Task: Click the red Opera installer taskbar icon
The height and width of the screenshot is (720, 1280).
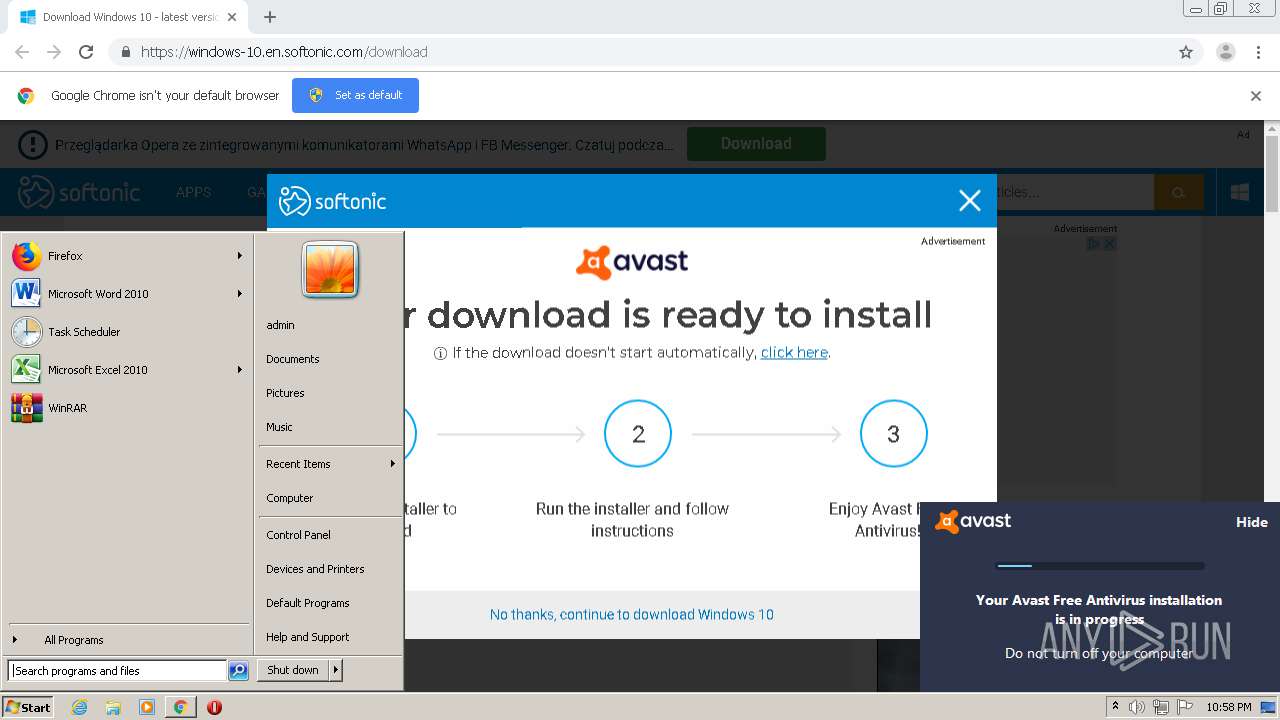Action: [214, 707]
